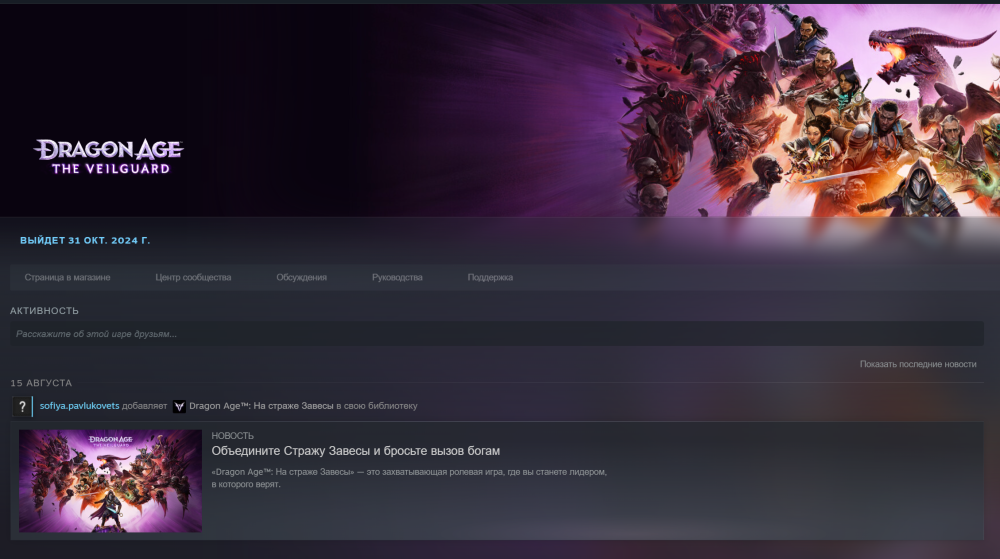Open the Обсуждения tab
1000x559 pixels.
click(301, 277)
